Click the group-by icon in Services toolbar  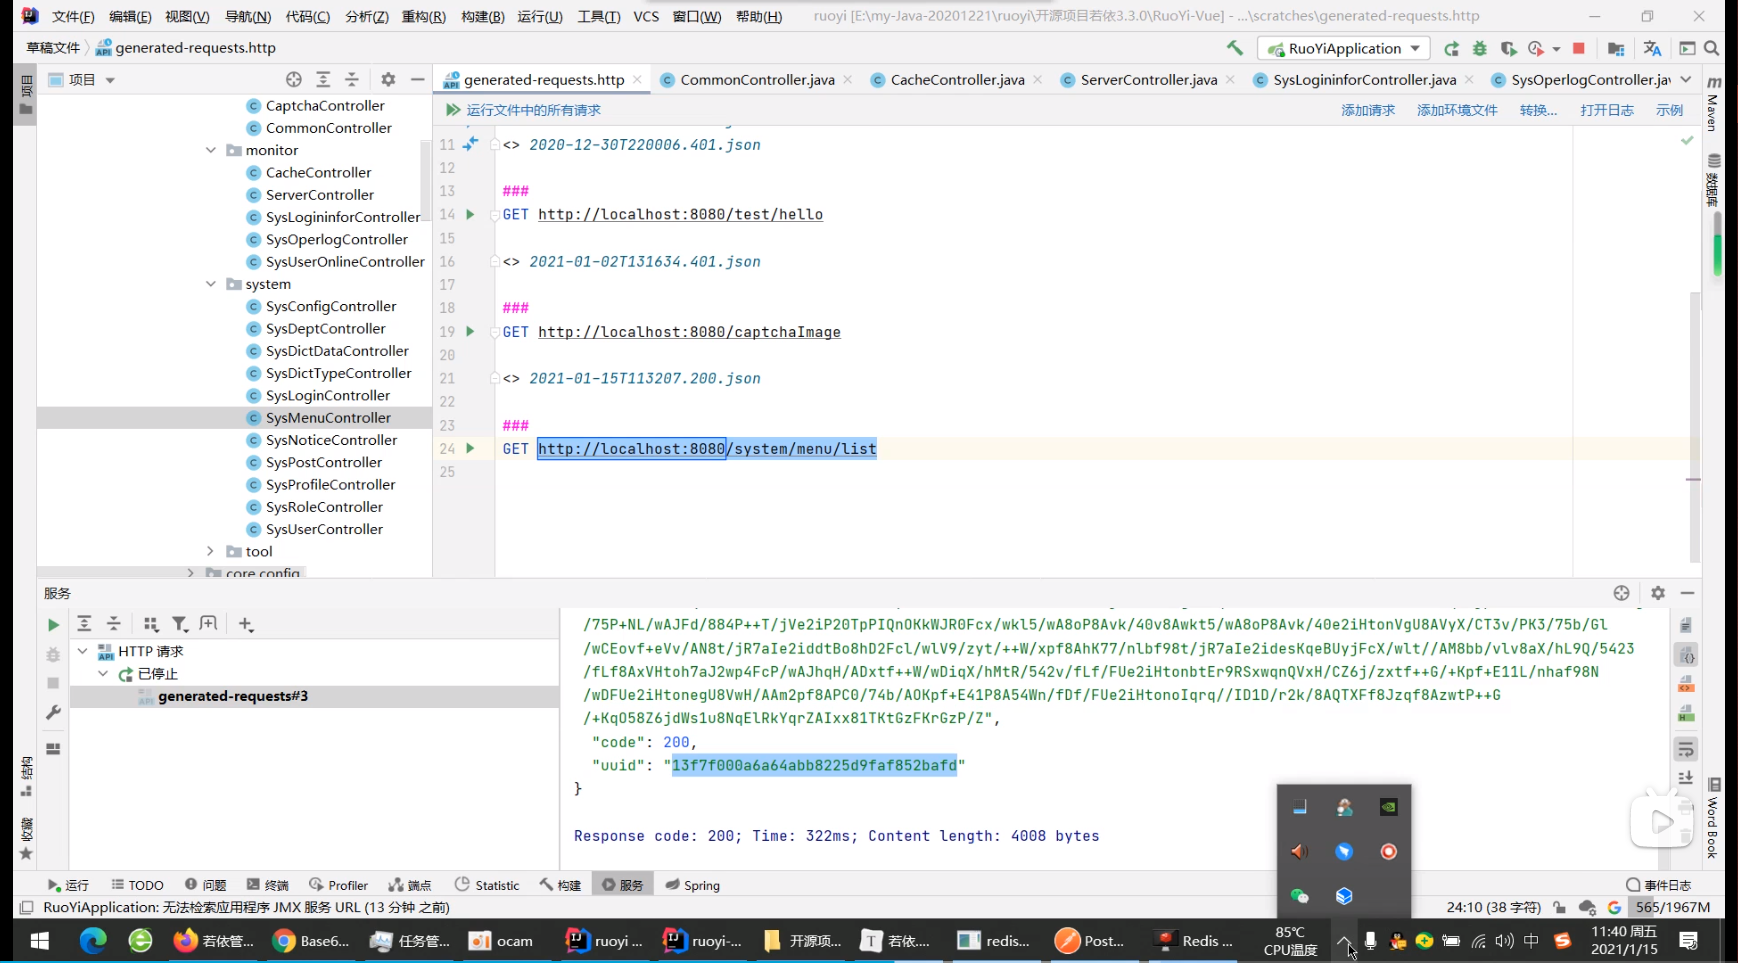coord(151,624)
